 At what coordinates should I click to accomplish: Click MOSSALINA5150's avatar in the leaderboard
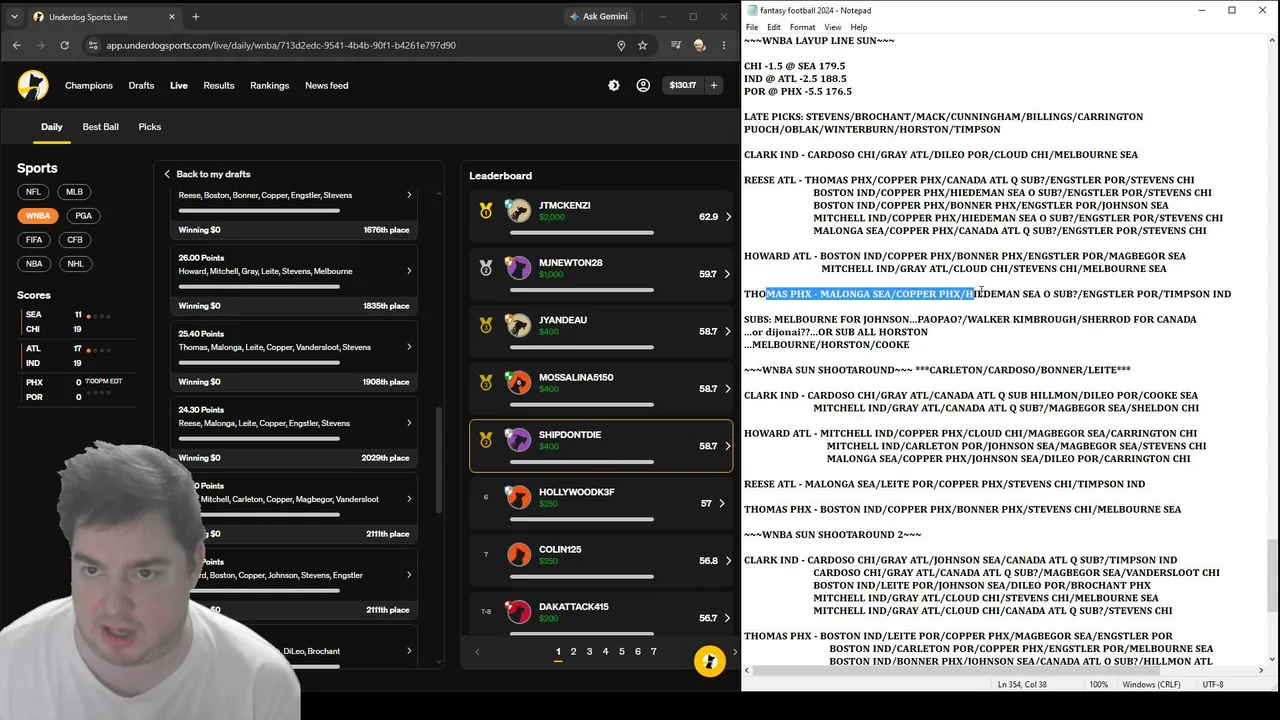518,383
